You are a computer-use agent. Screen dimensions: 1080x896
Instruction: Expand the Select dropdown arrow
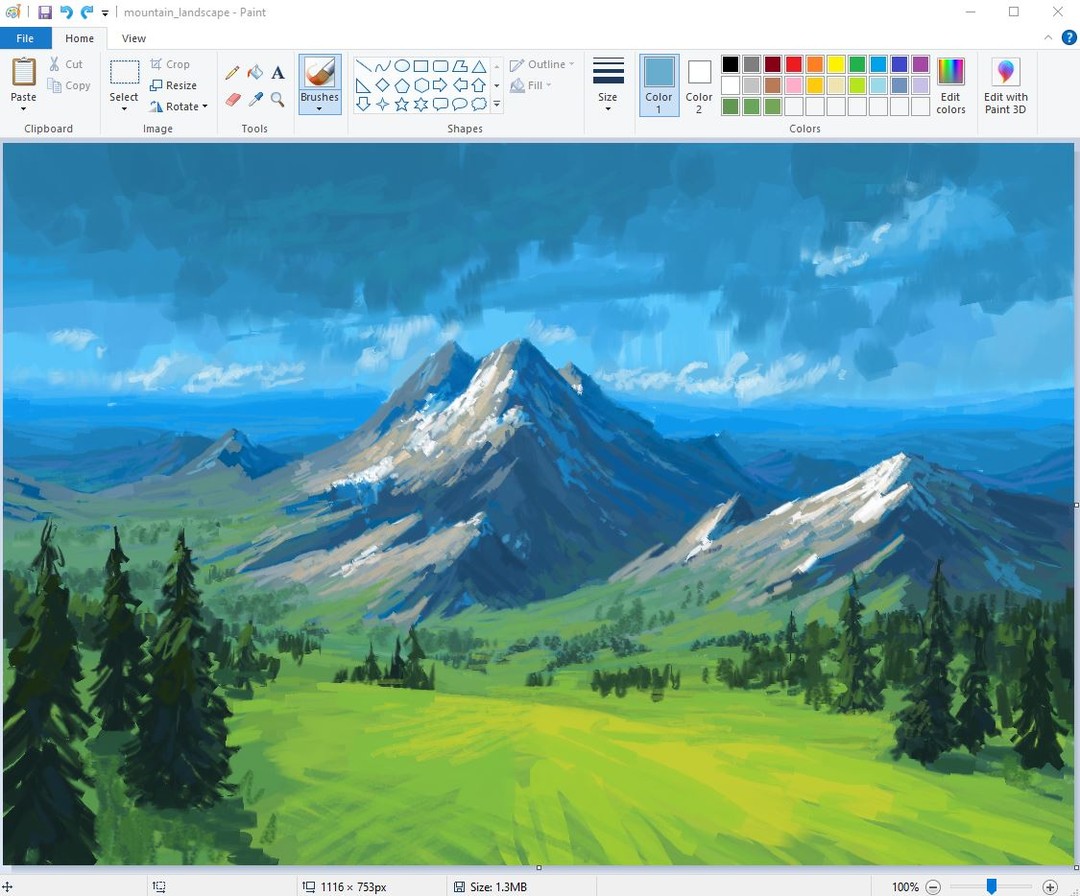click(x=124, y=109)
